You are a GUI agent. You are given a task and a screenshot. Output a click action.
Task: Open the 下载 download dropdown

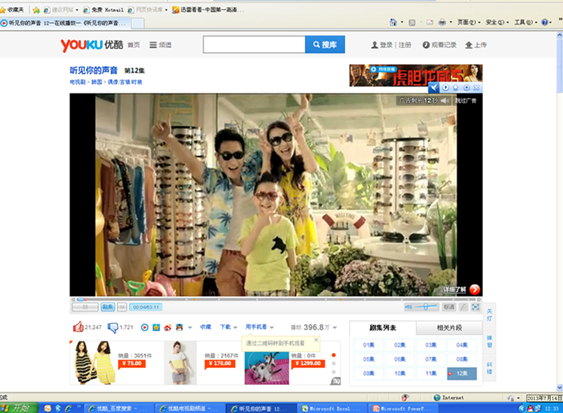229,327
